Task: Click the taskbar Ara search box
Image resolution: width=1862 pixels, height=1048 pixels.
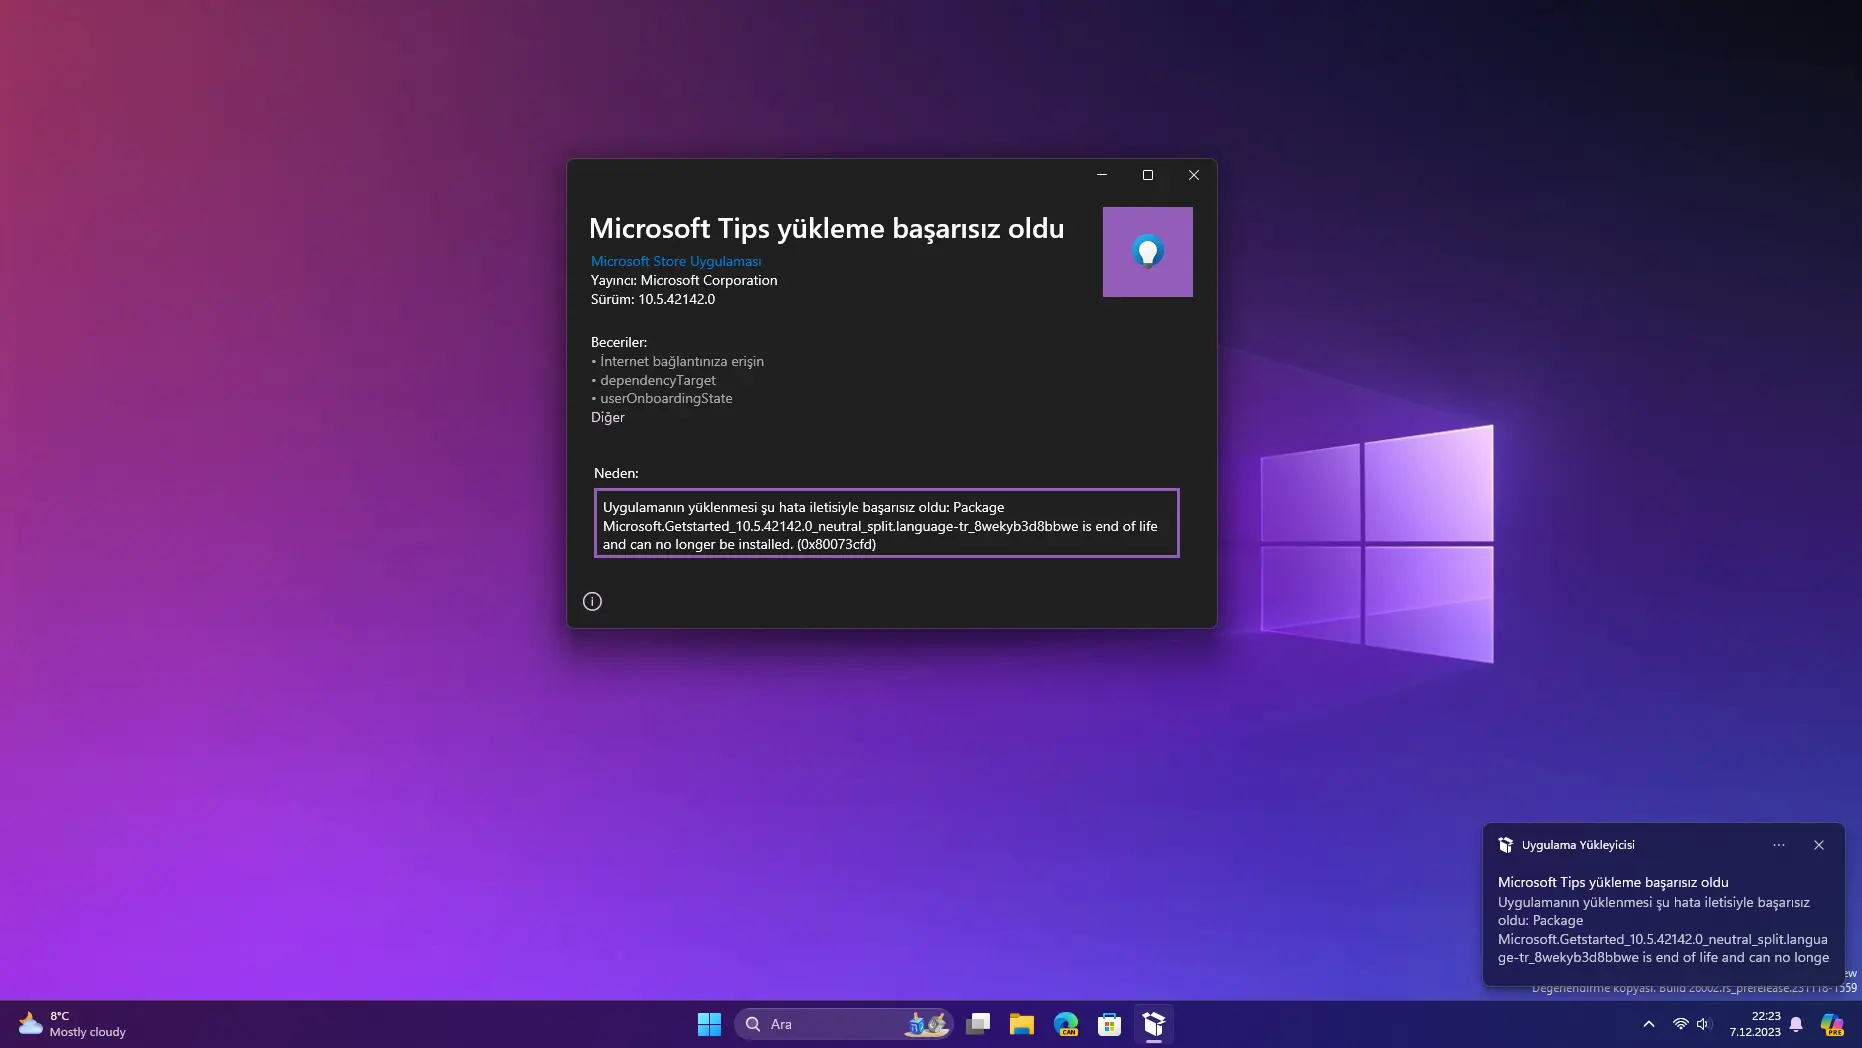Action: pos(844,1024)
